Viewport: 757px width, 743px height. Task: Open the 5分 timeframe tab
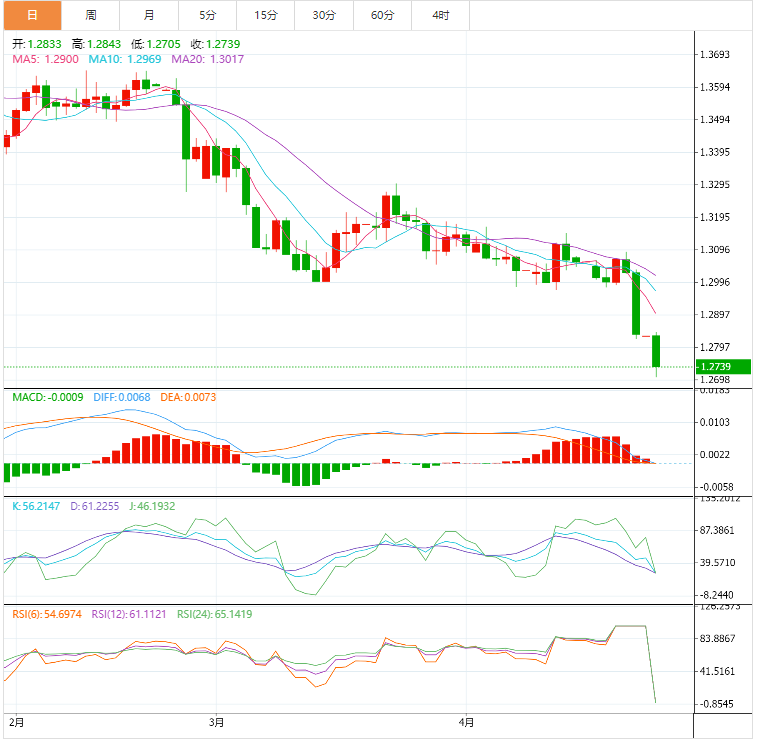(207, 15)
